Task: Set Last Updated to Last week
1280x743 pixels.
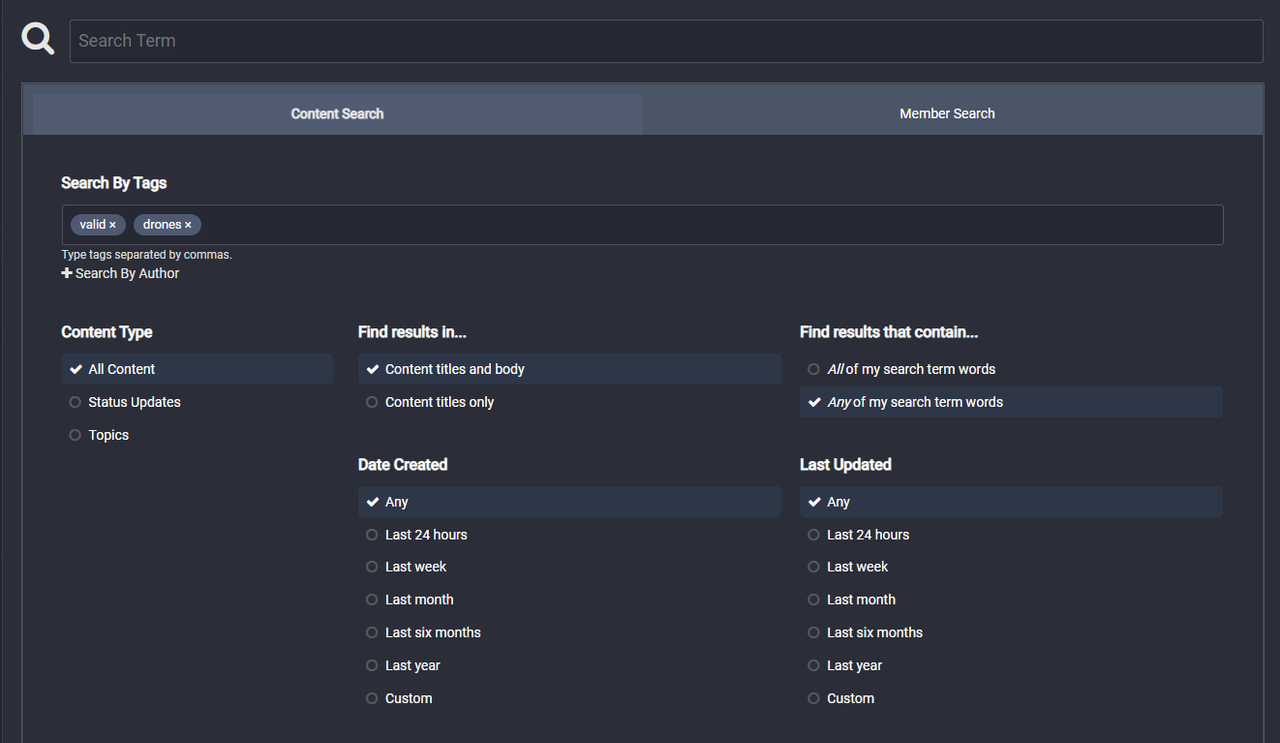Action: pos(857,567)
